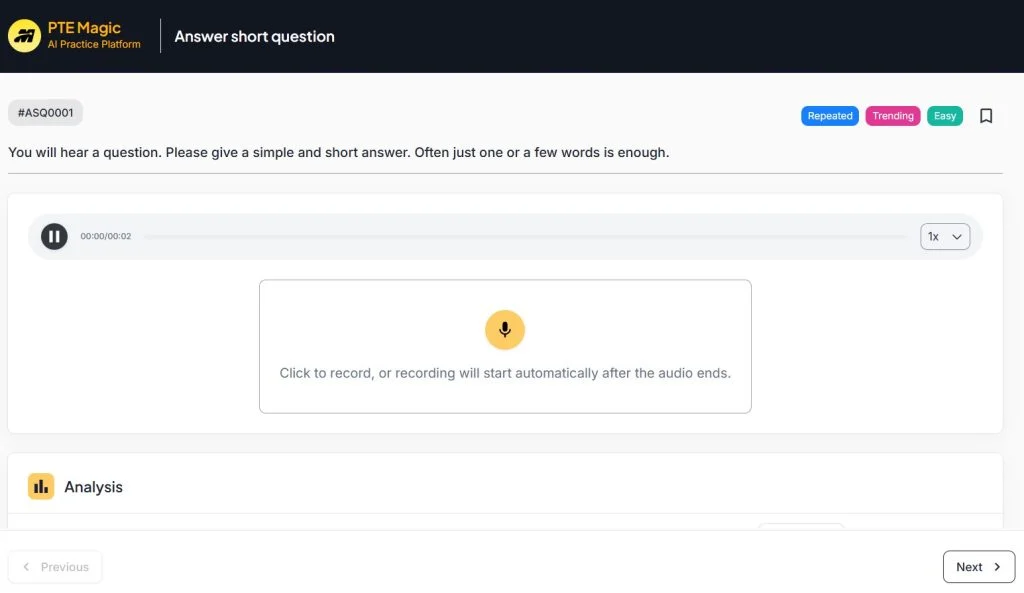This screenshot has width=1024, height=593.
Task: Select the Trending tag badge
Action: click(893, 116)
